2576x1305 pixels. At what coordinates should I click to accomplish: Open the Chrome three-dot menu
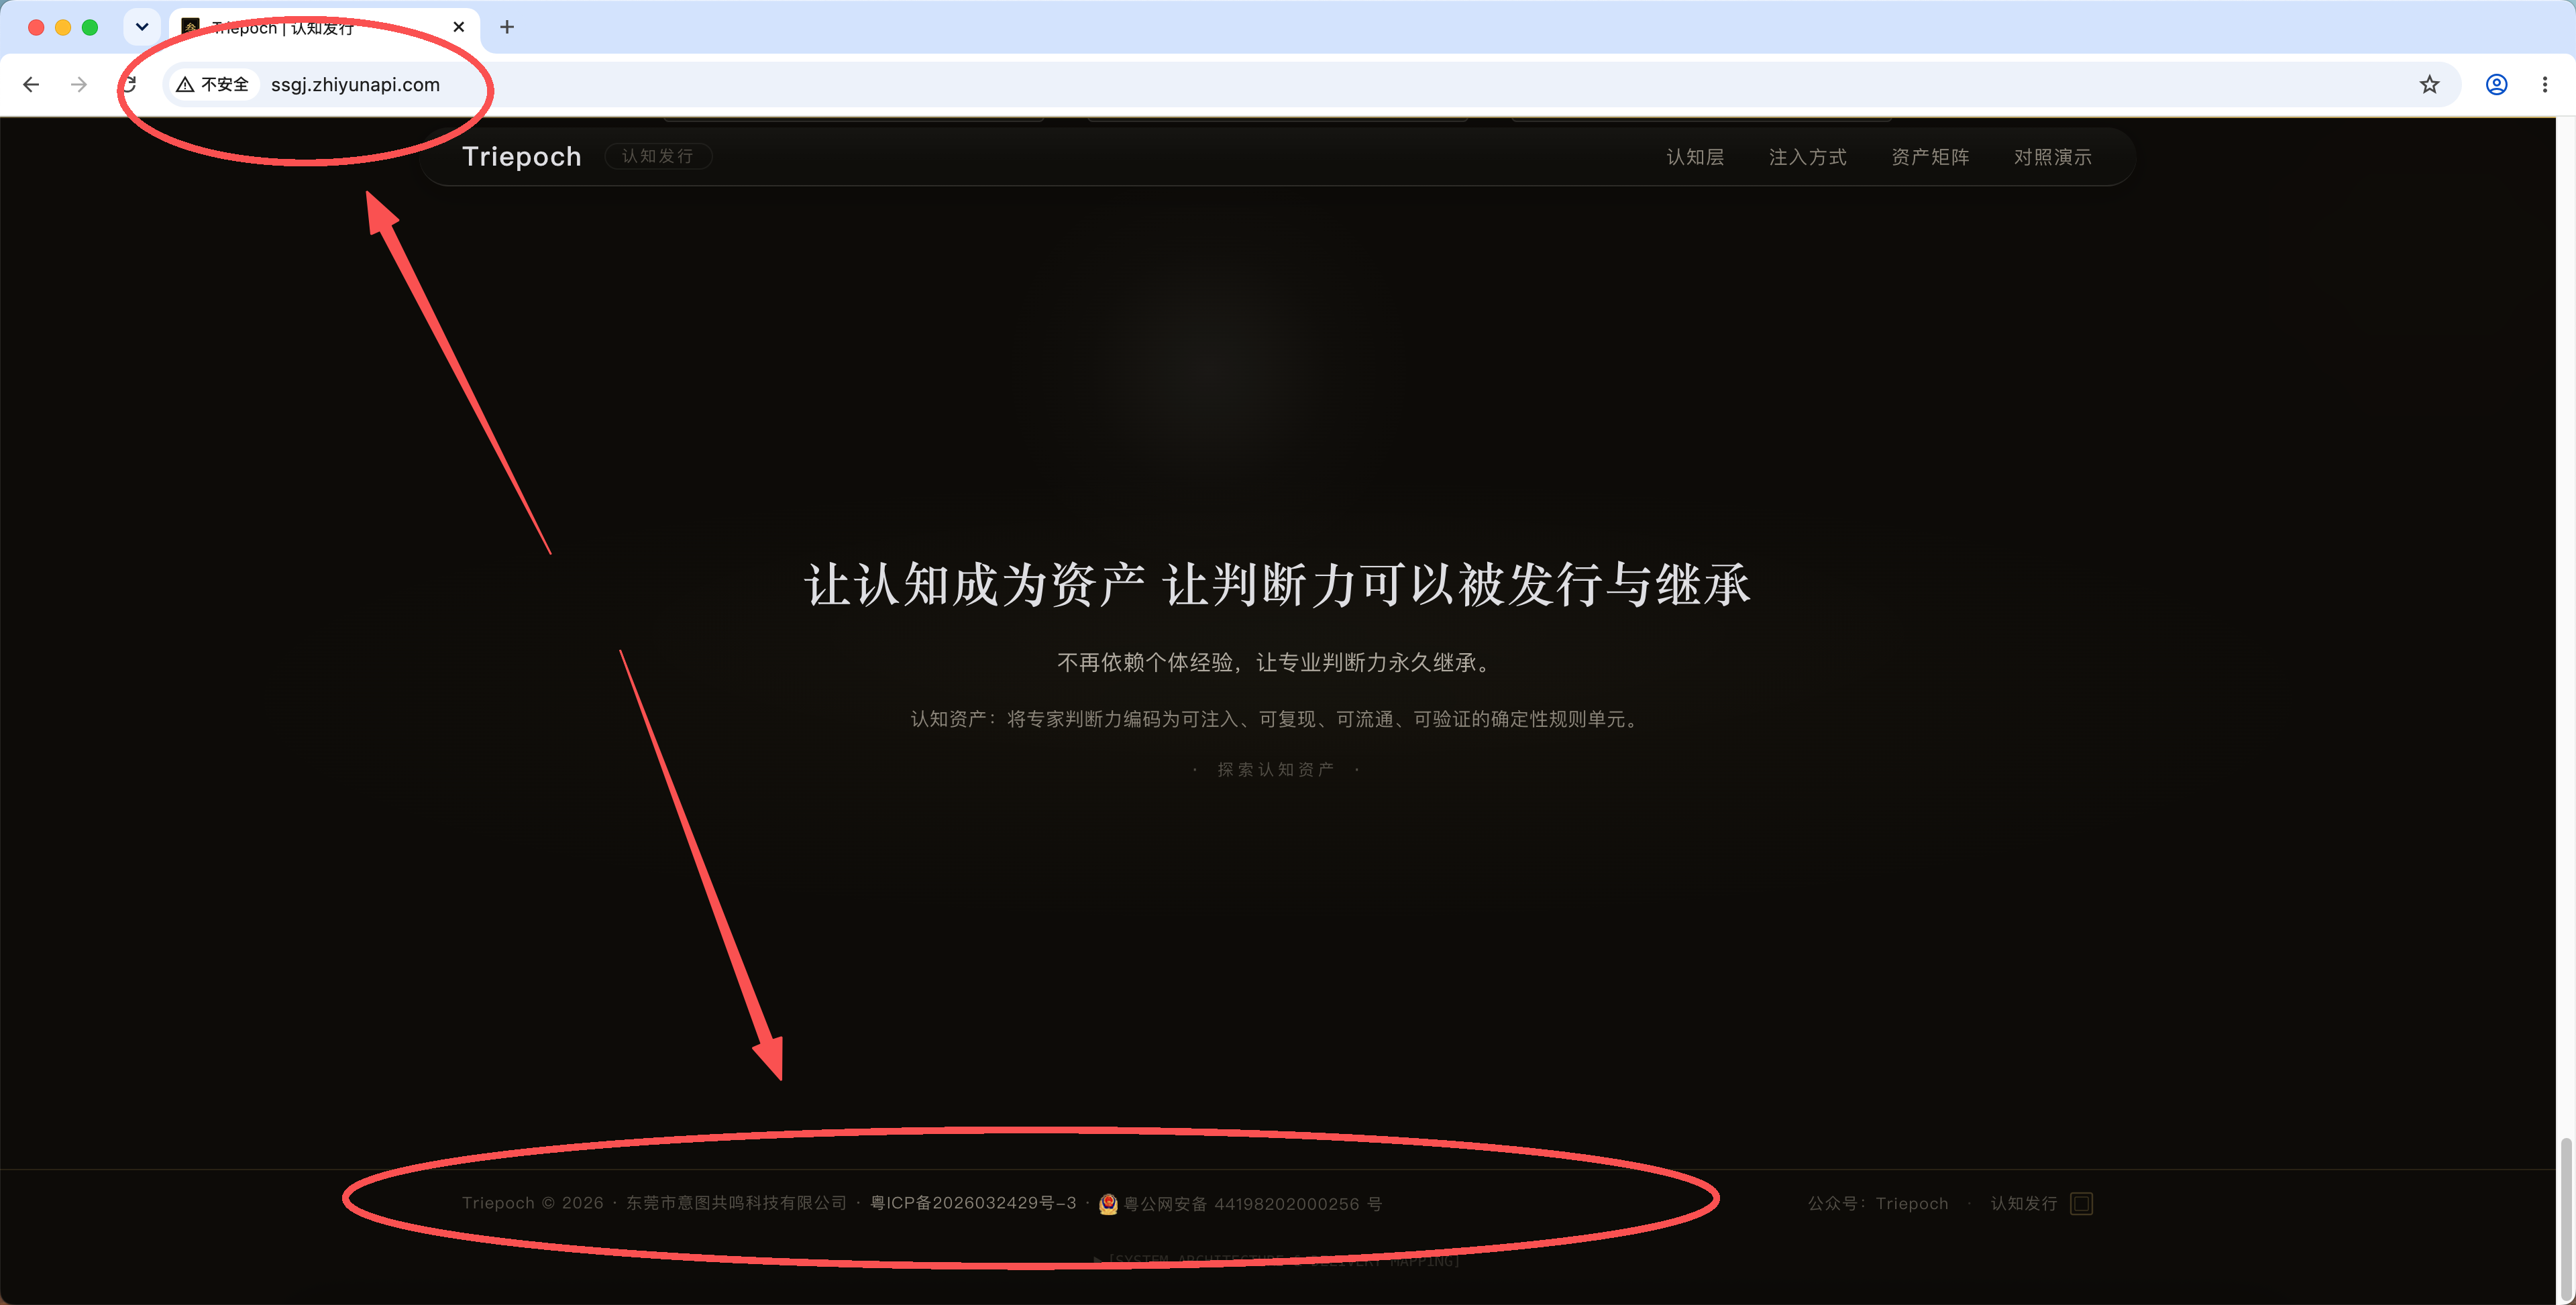coord(2544,85)
